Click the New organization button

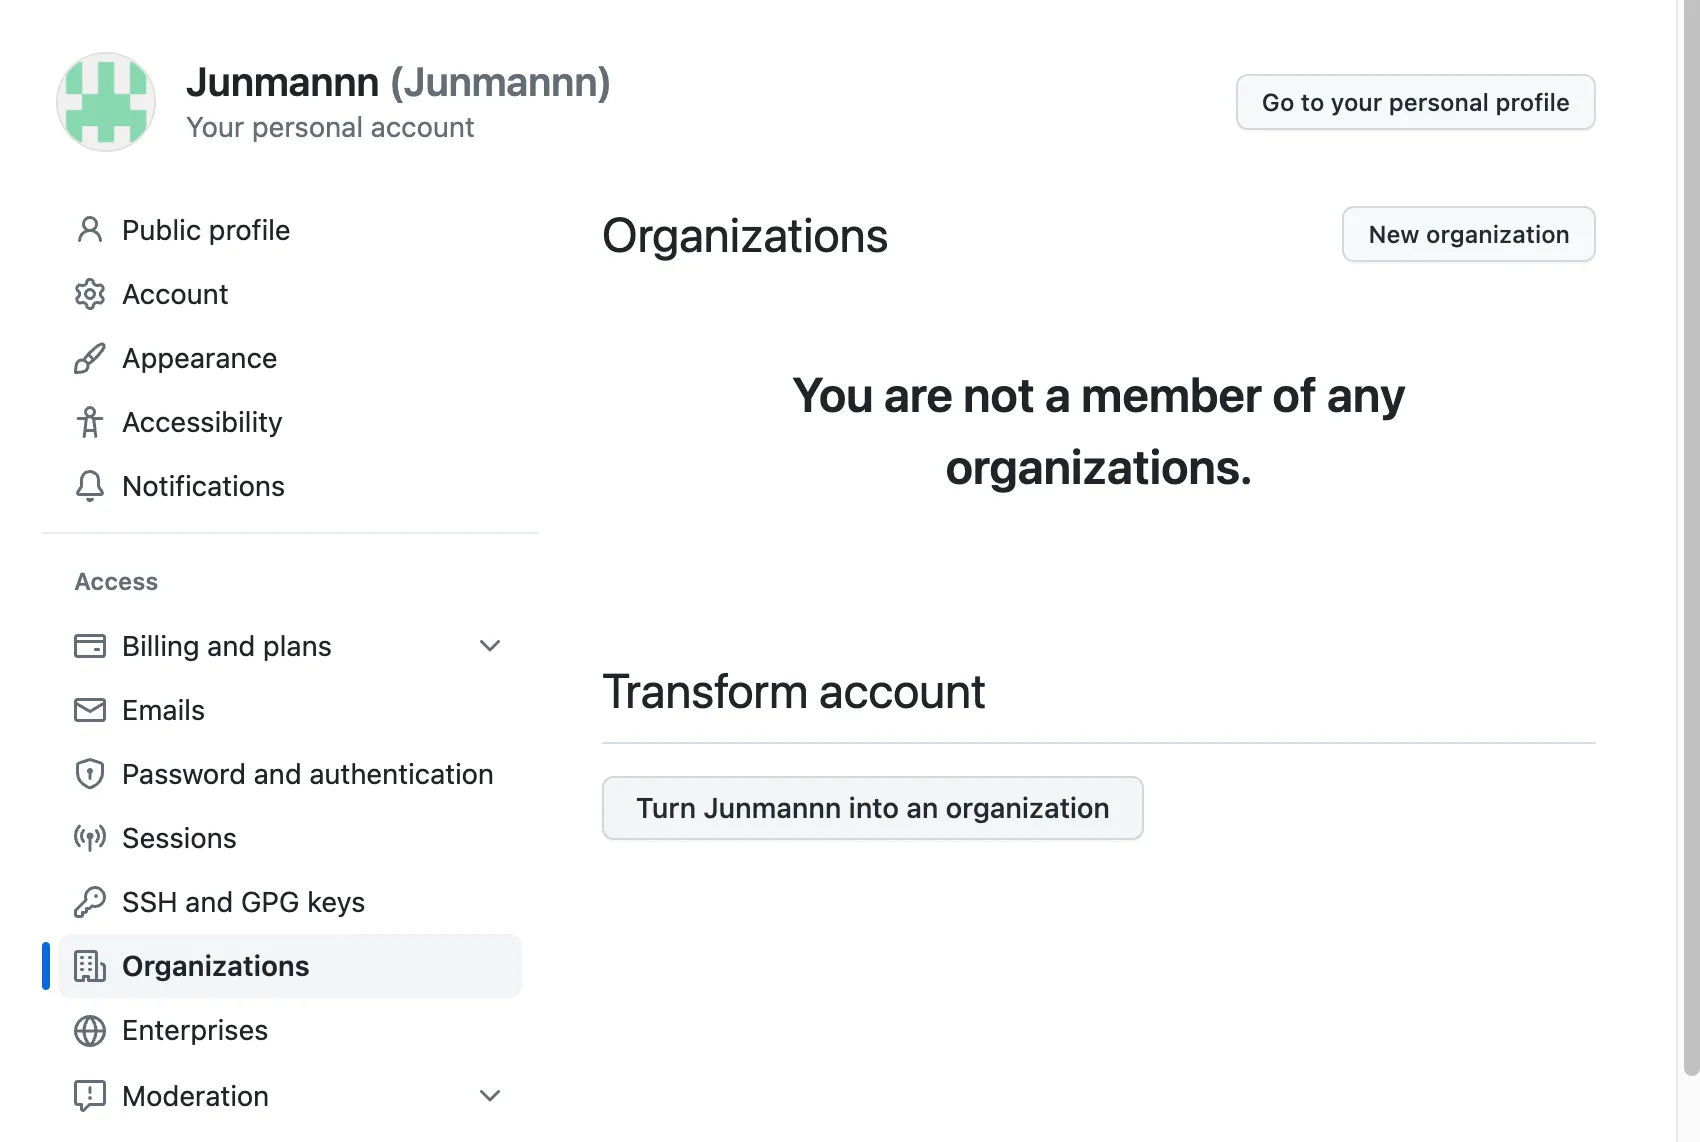coord(1468,234)
